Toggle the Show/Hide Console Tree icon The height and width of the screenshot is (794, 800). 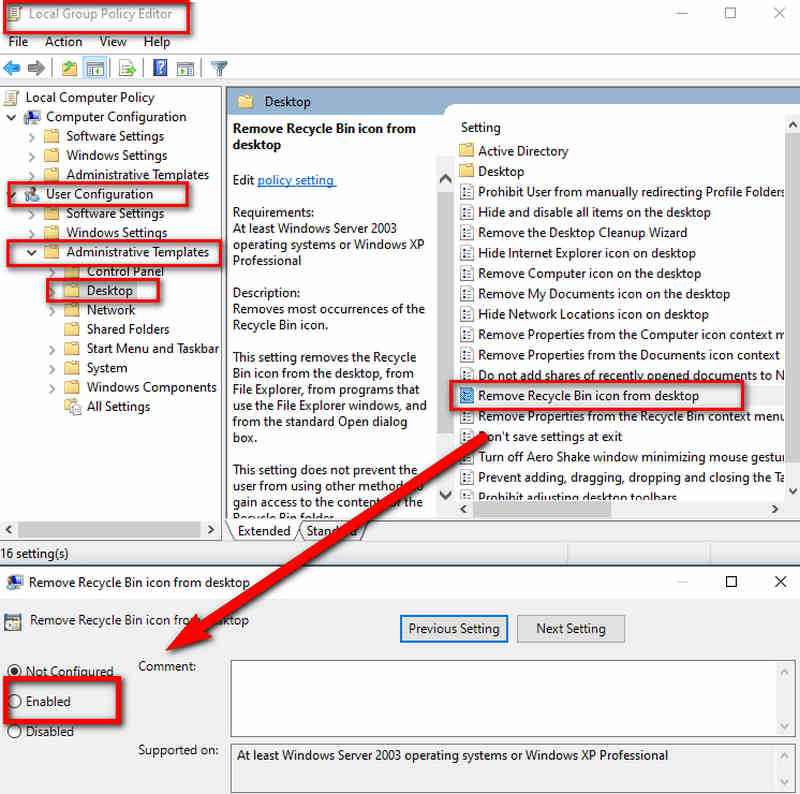pyautogui.click(x=95, y=69)
